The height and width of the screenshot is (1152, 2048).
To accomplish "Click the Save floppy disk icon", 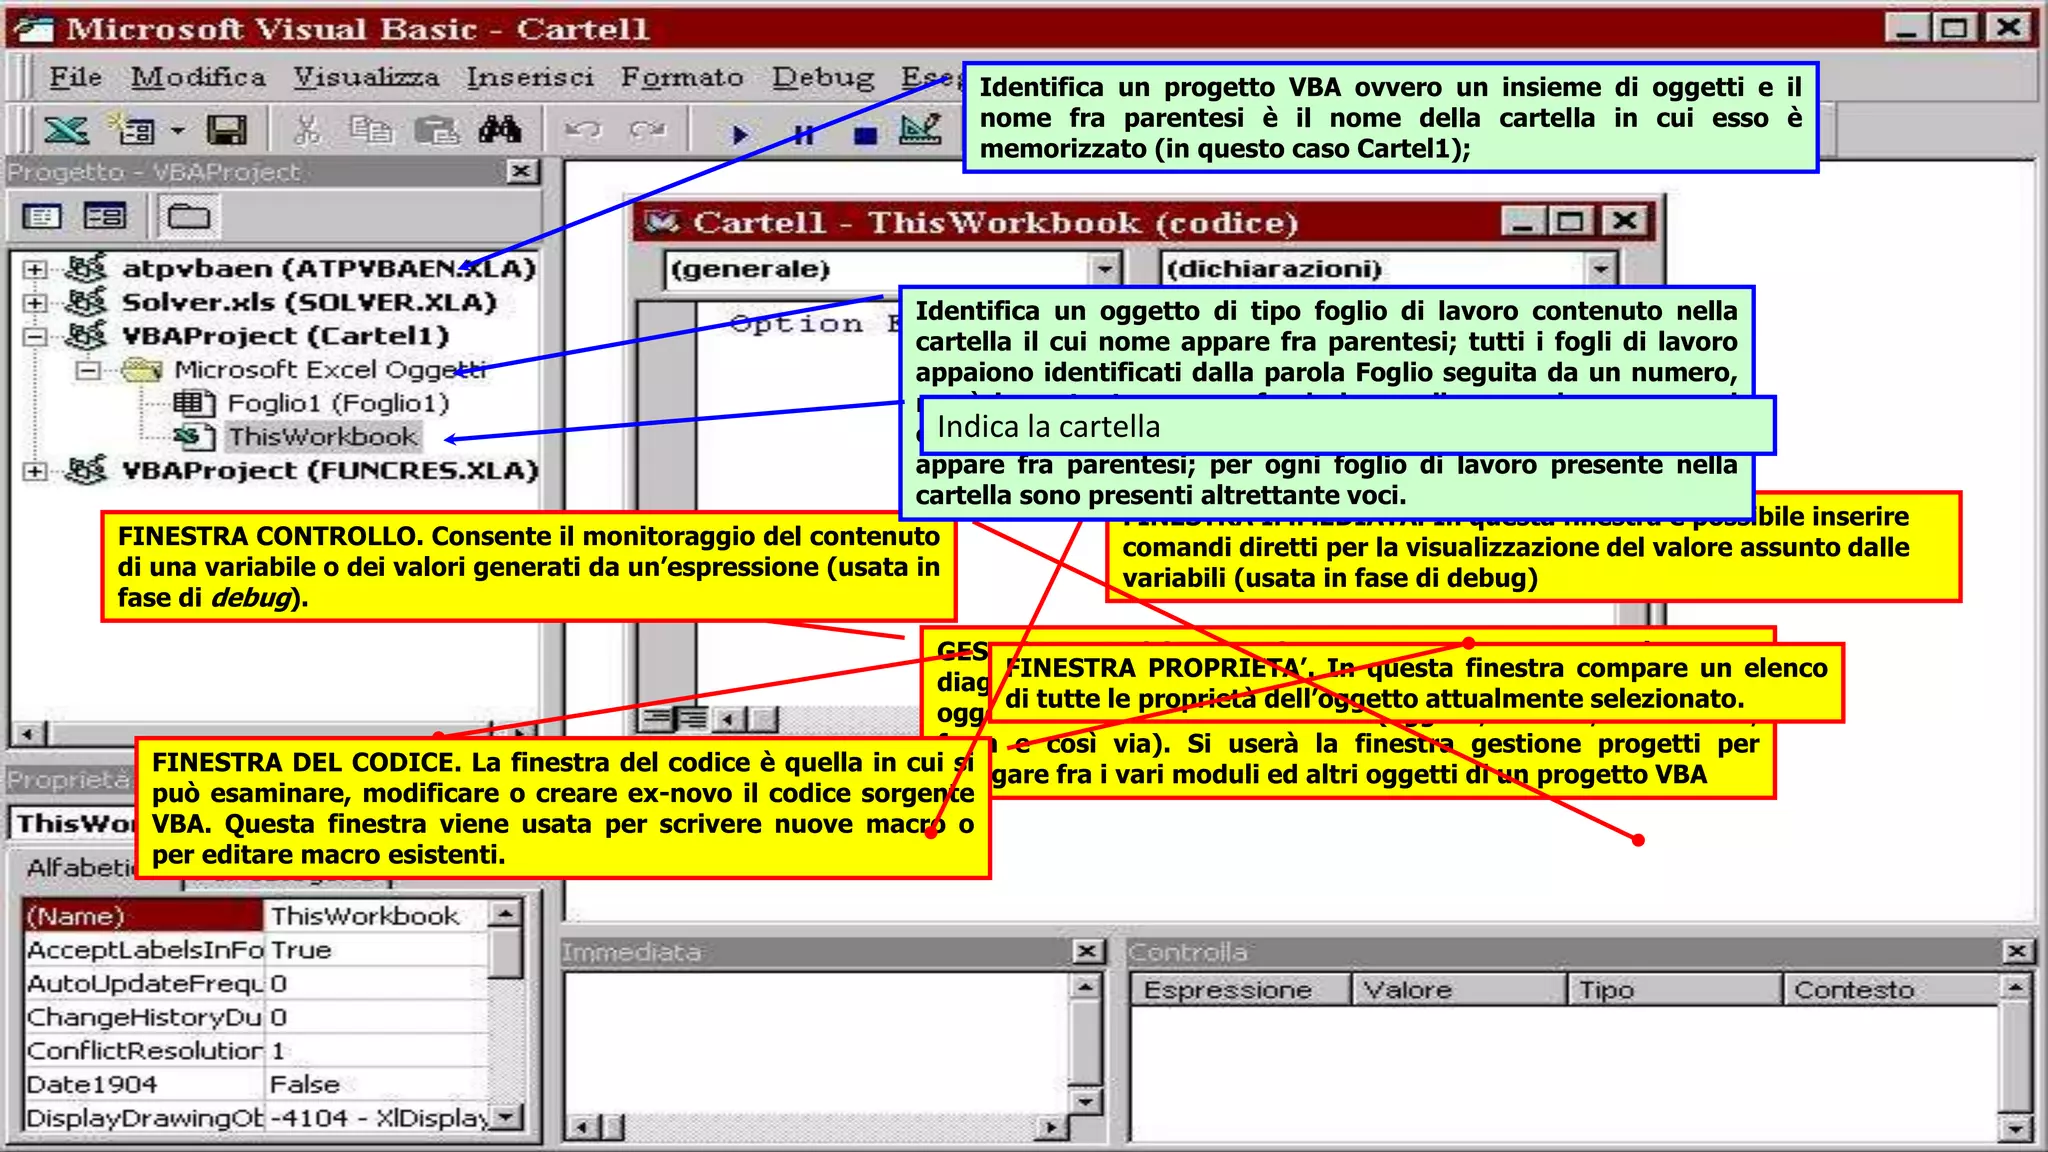I will tap(227, 130).
